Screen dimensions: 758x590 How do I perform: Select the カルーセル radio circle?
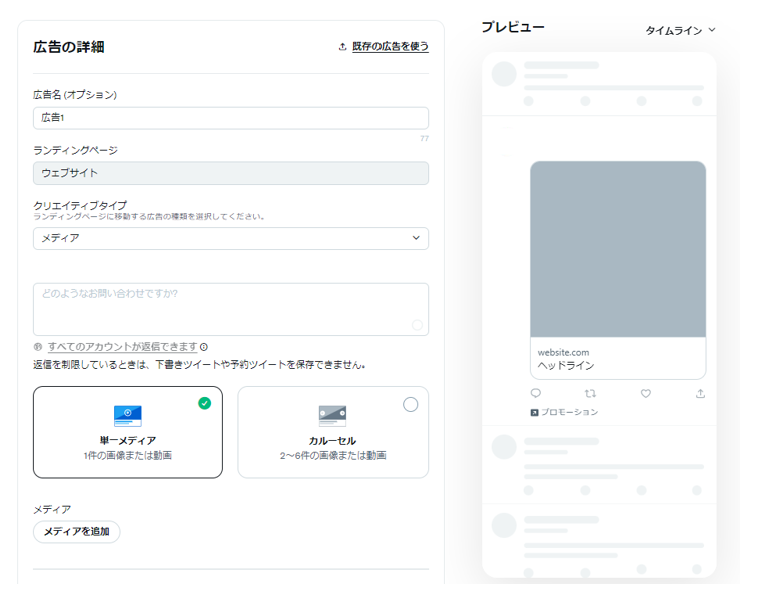tap(410, 404)
